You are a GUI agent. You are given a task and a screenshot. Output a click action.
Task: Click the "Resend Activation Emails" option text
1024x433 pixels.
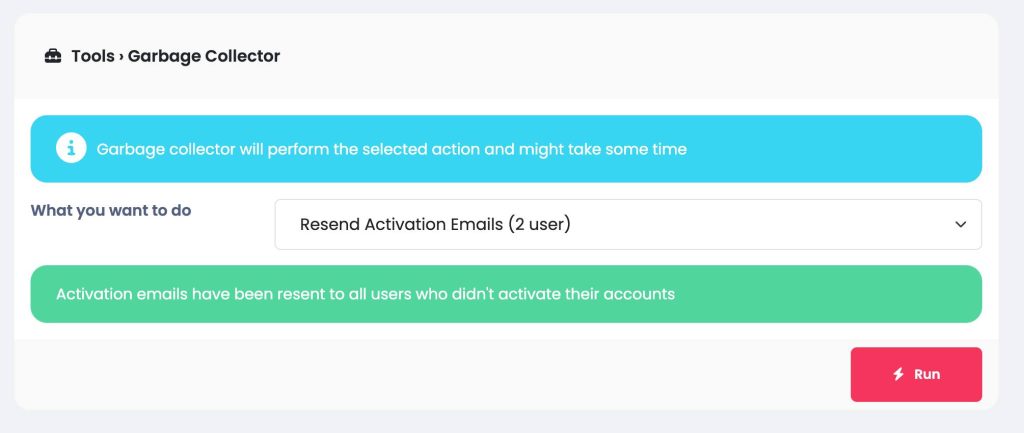(402, 225)
